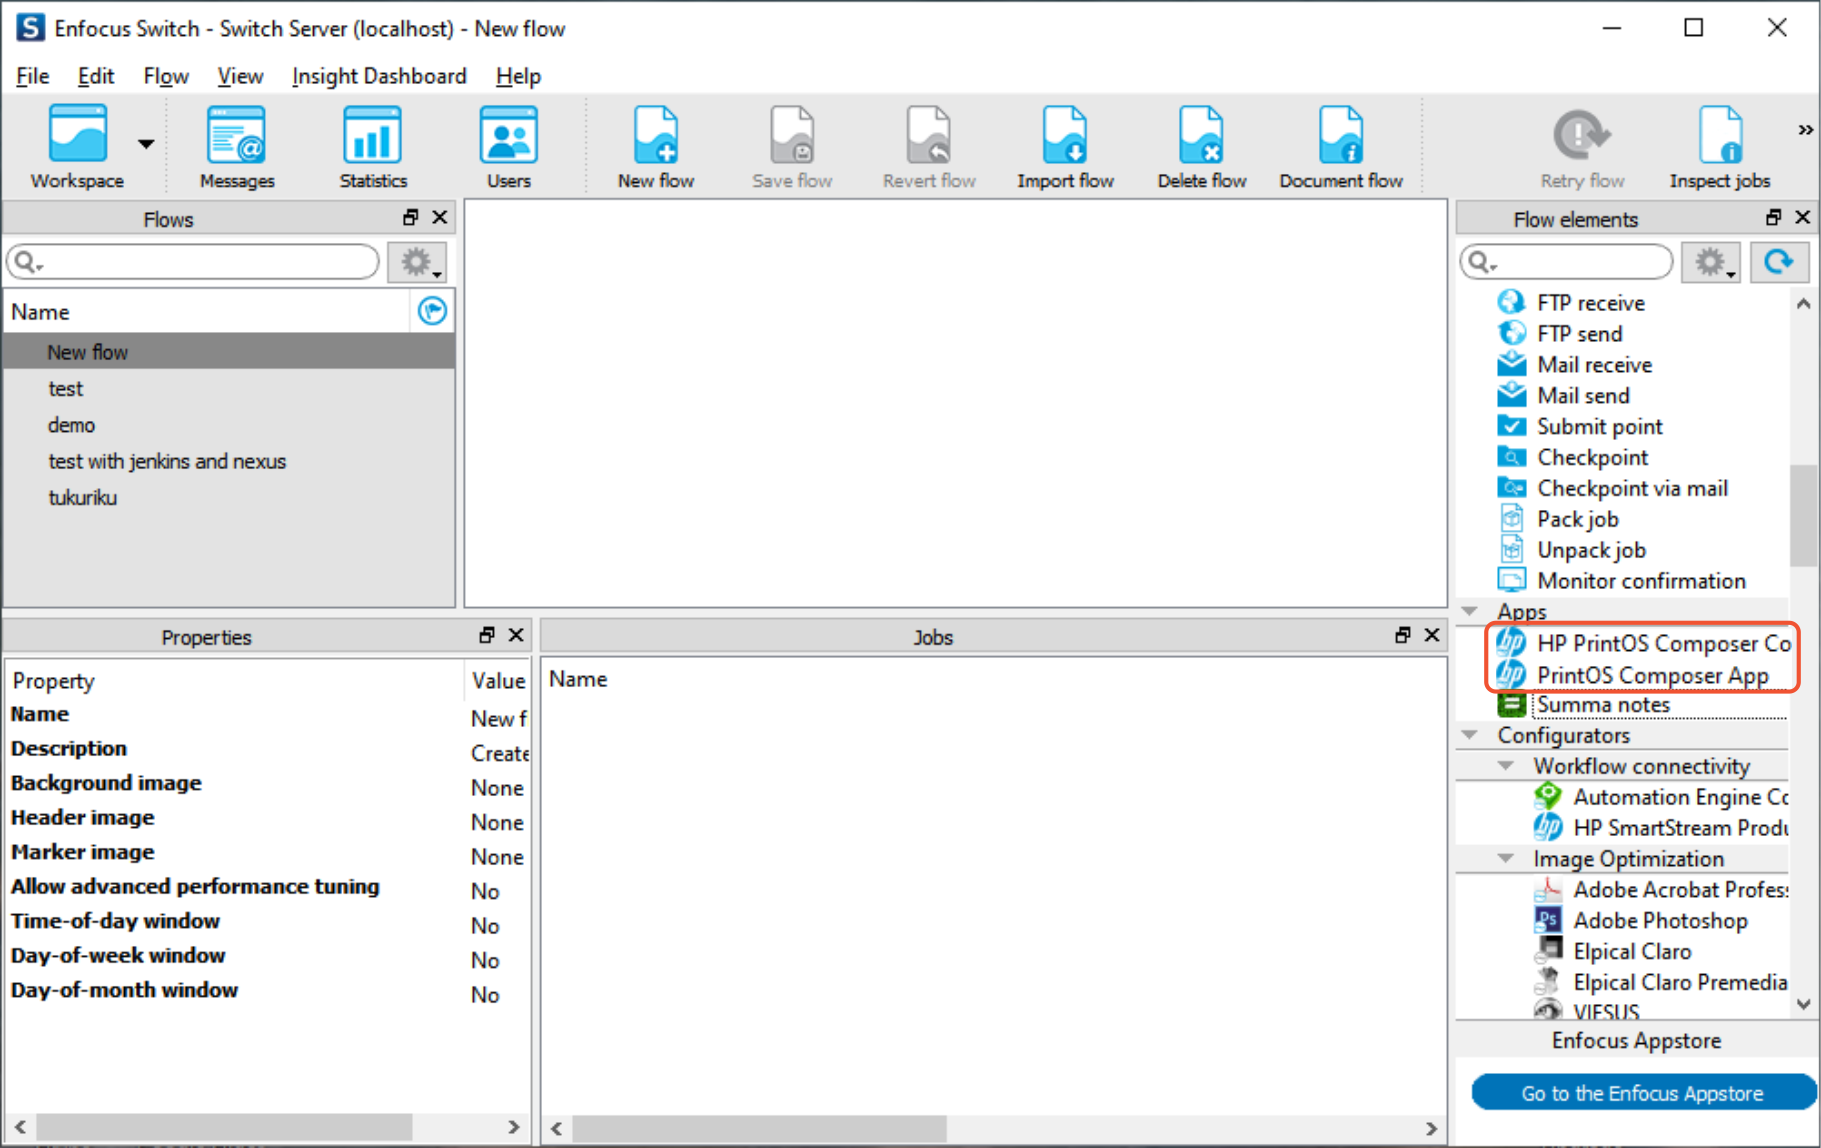Click the Import flow toolbar icon

pyautogui.click(x=1065, y=146)
